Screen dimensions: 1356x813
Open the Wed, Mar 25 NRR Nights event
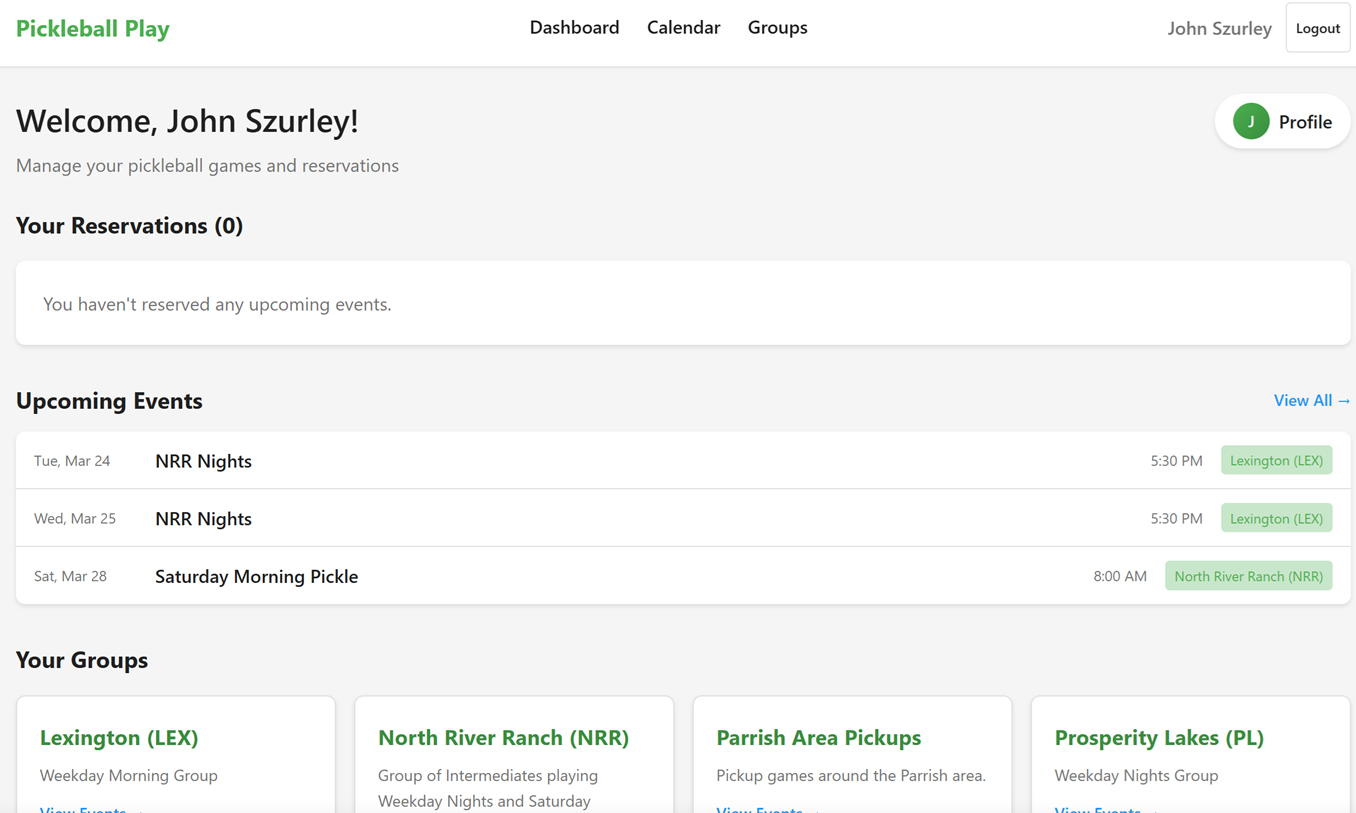[683, 518]
